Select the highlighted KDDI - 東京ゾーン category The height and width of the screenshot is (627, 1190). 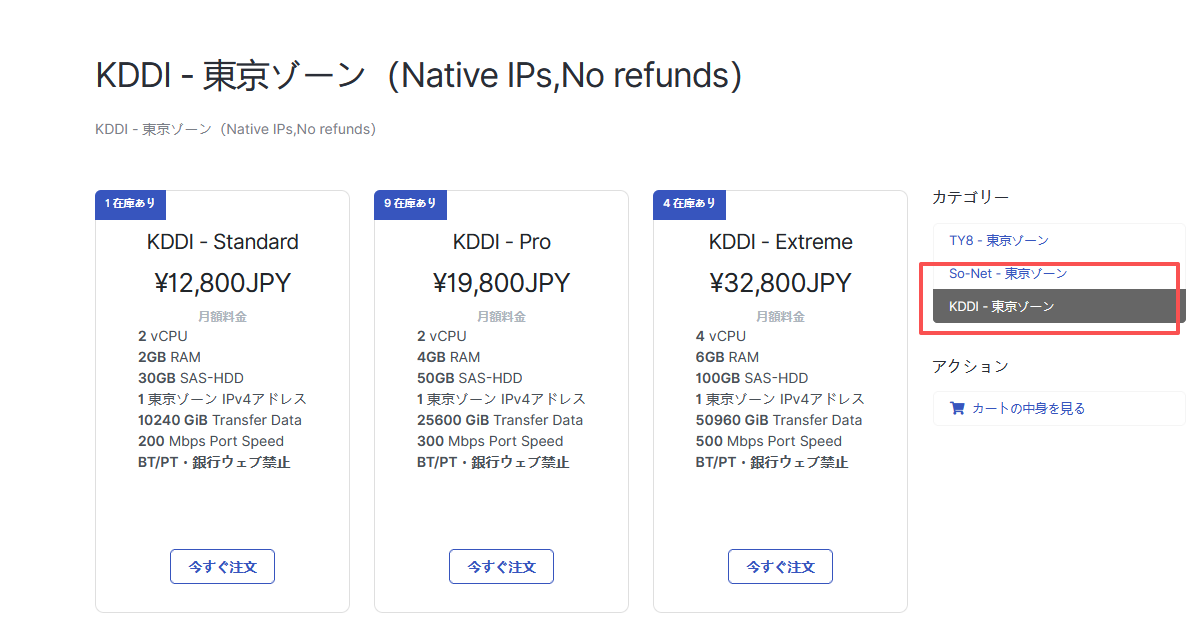[1003, 306]
